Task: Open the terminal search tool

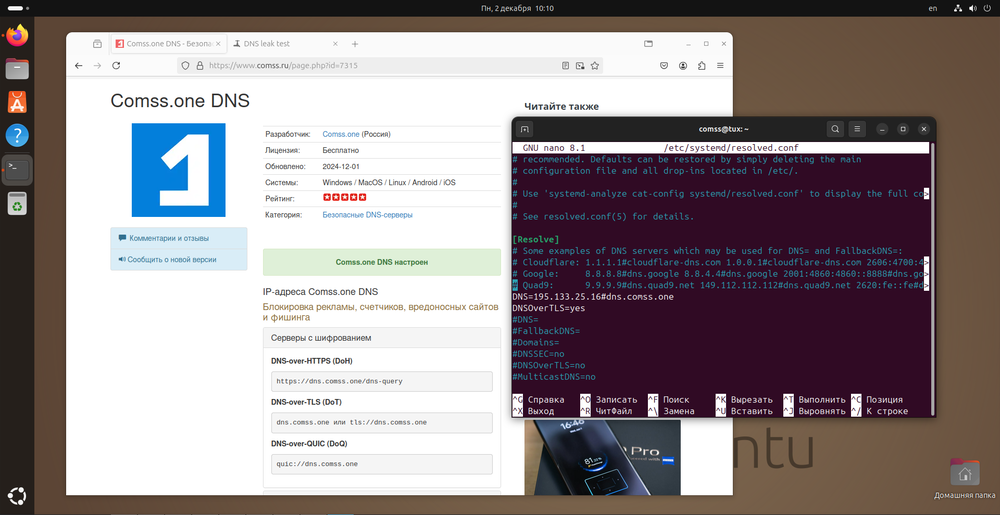Action: [835, 129]
